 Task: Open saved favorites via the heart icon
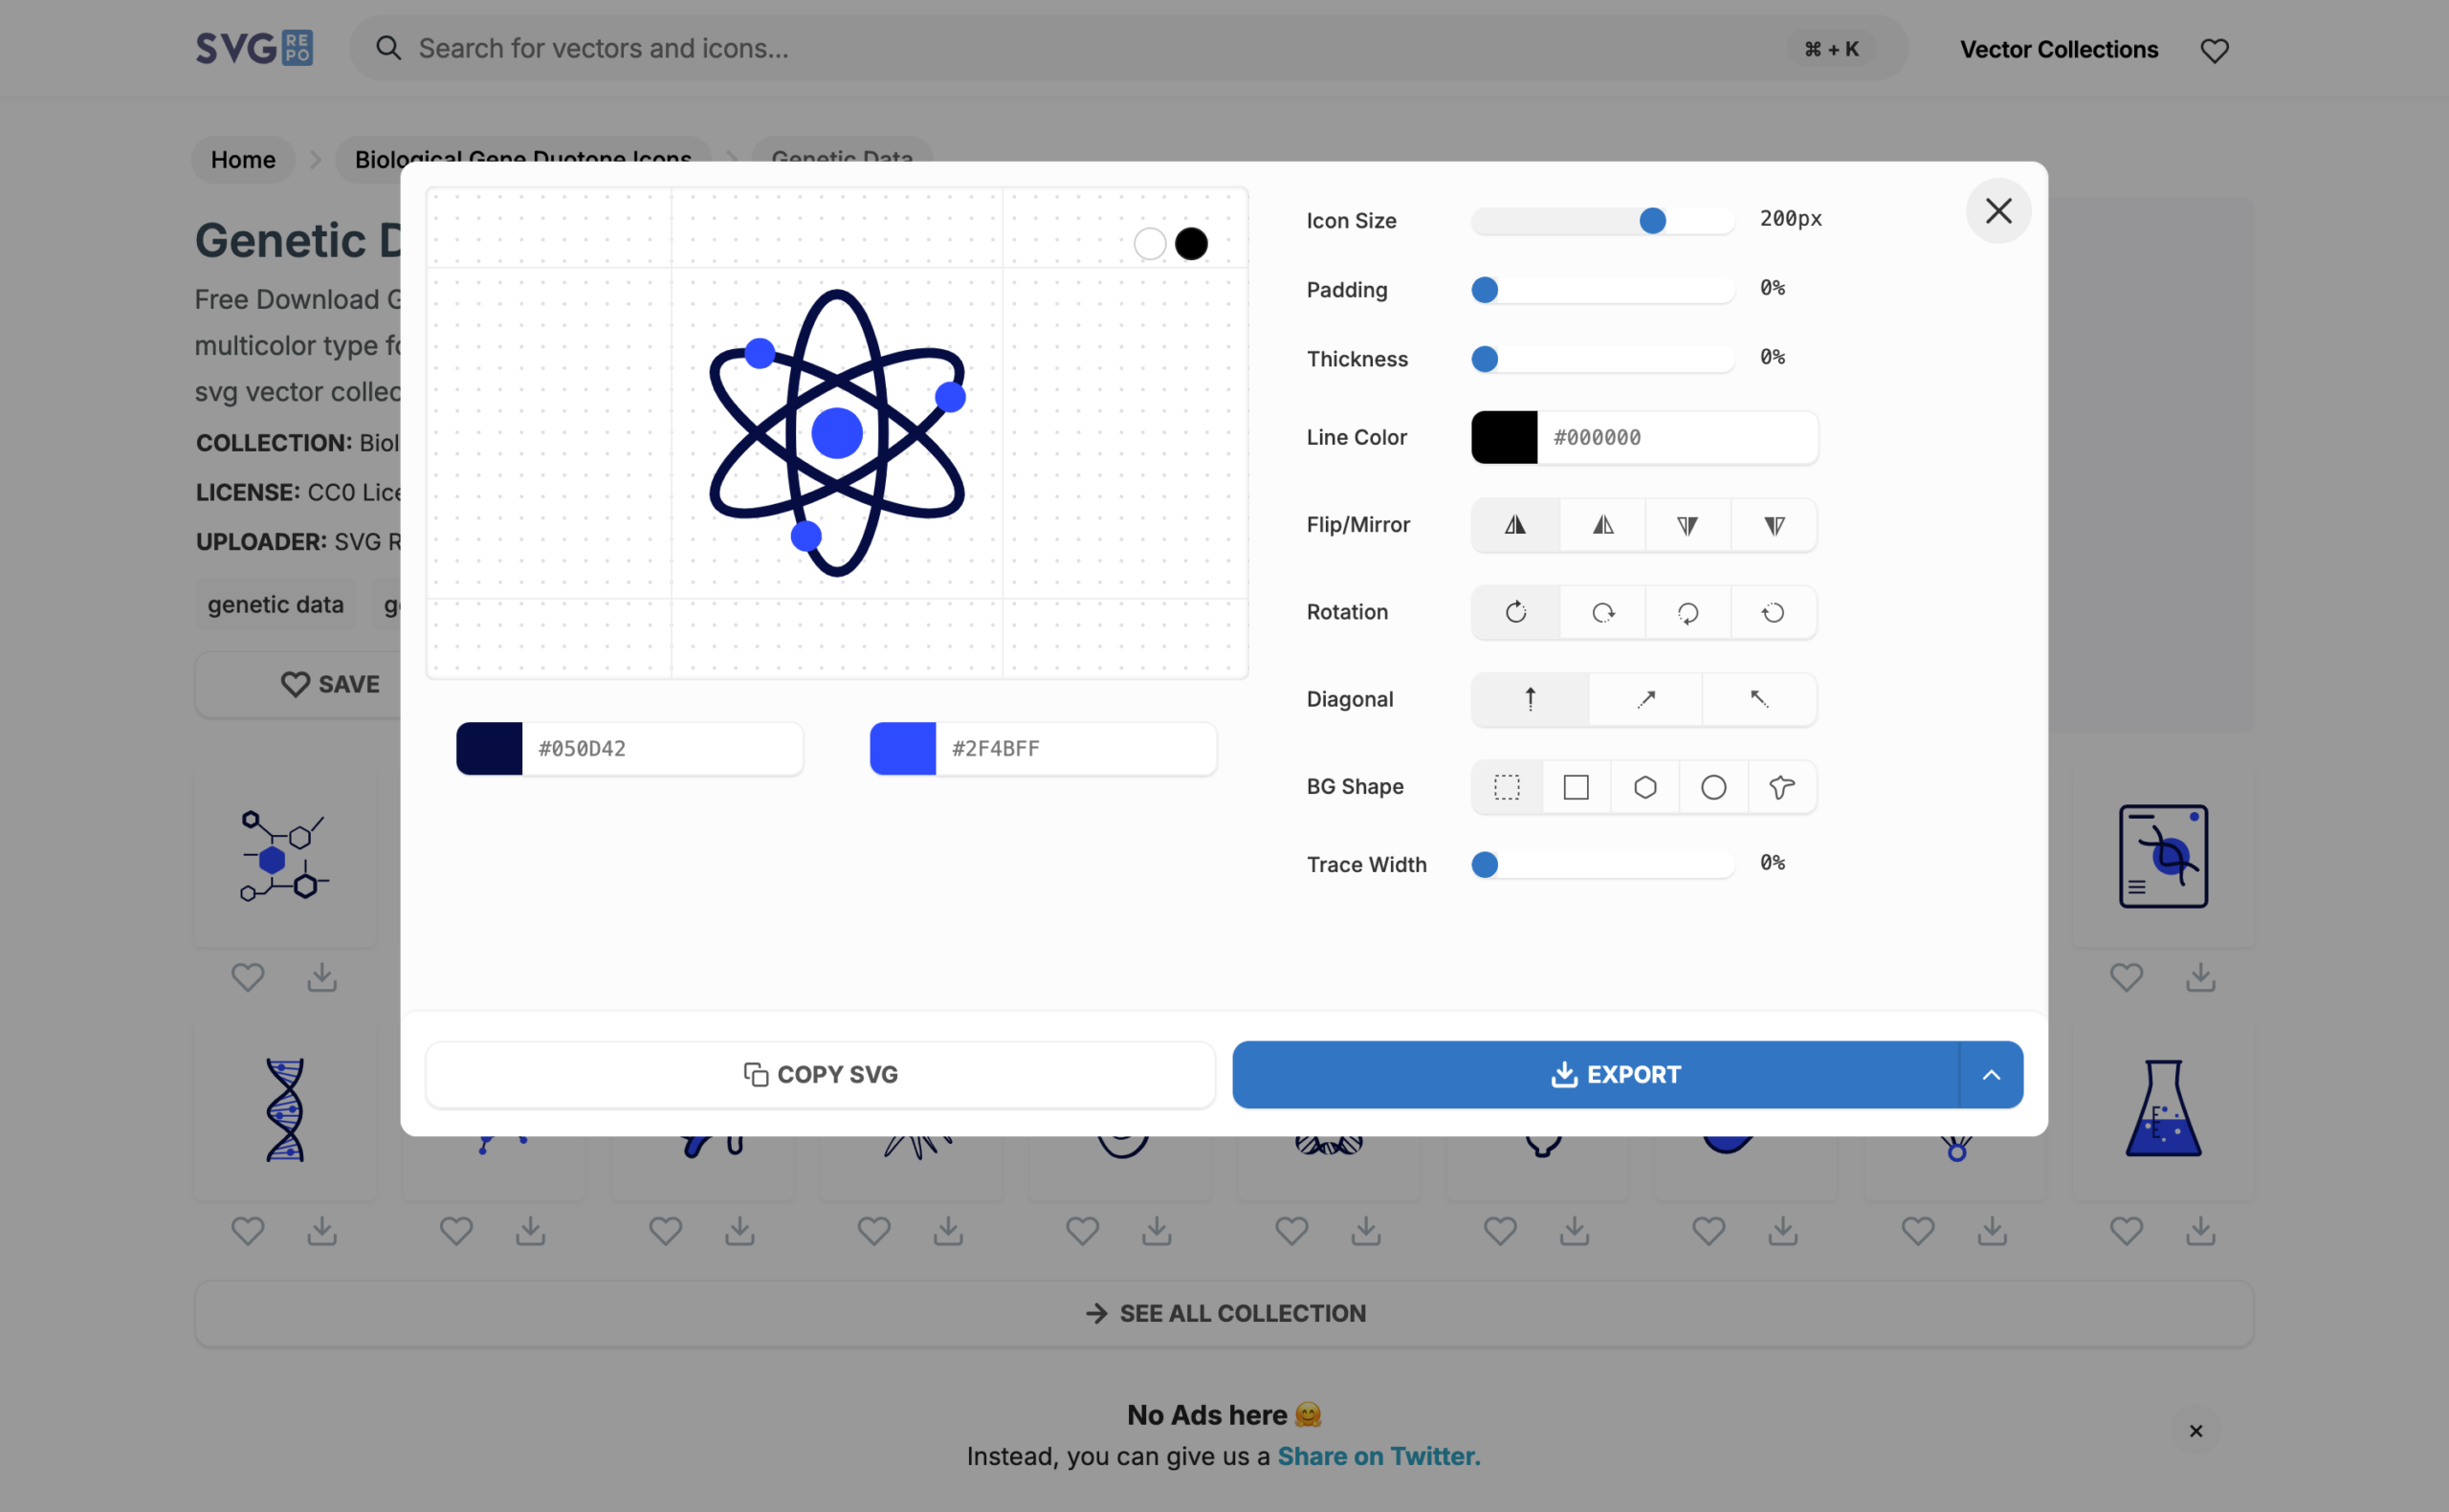pos(2214,49)
